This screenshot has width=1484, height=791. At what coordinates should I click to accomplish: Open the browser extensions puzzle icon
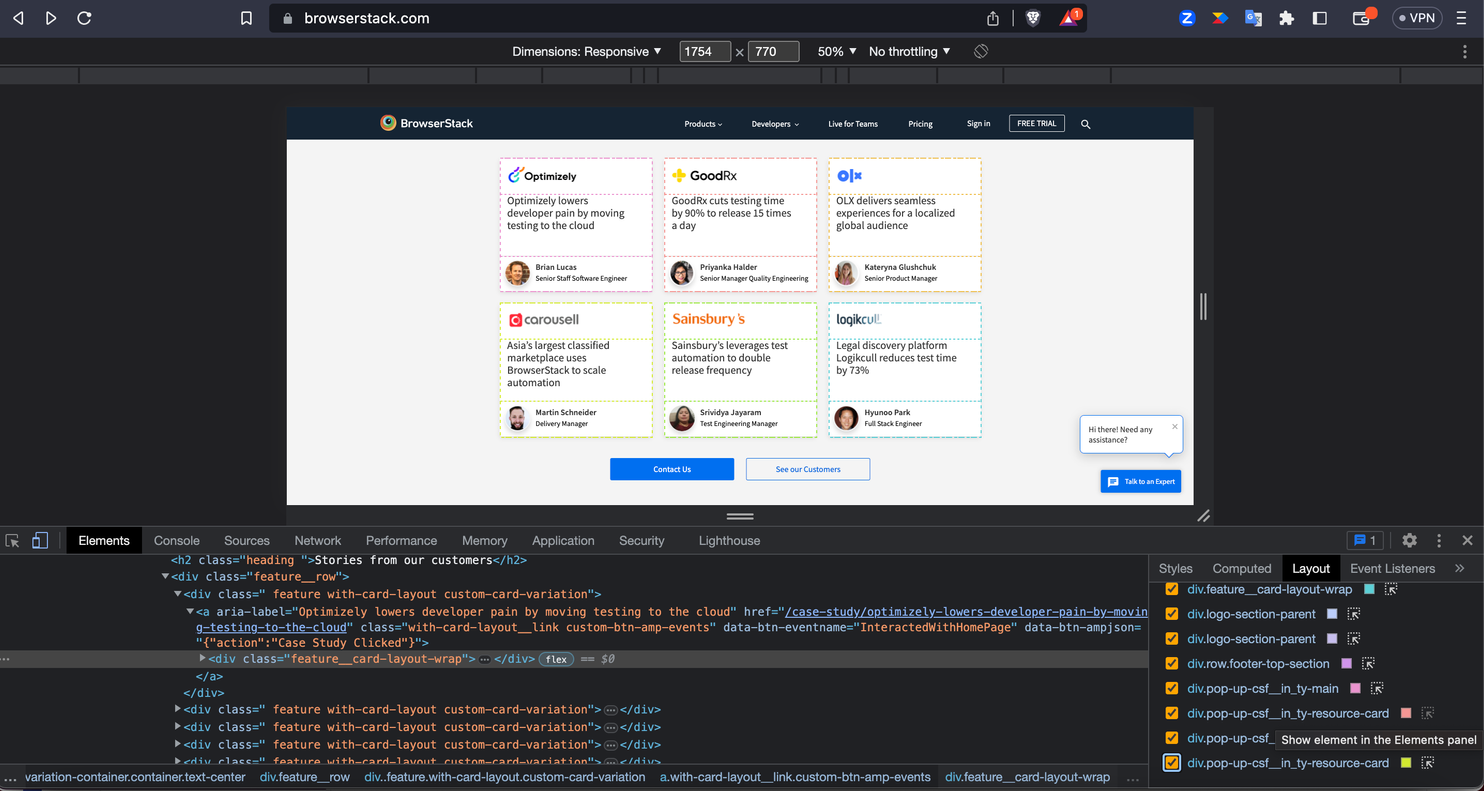1286,18
